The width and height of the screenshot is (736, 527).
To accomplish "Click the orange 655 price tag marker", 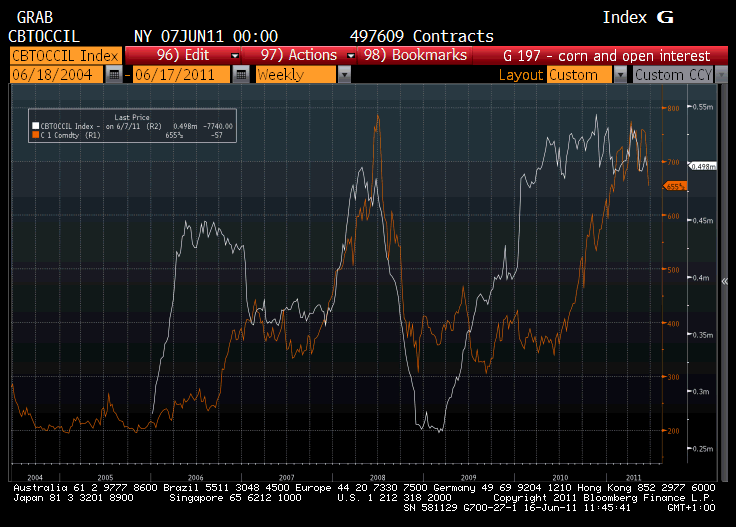I will 675,186.
